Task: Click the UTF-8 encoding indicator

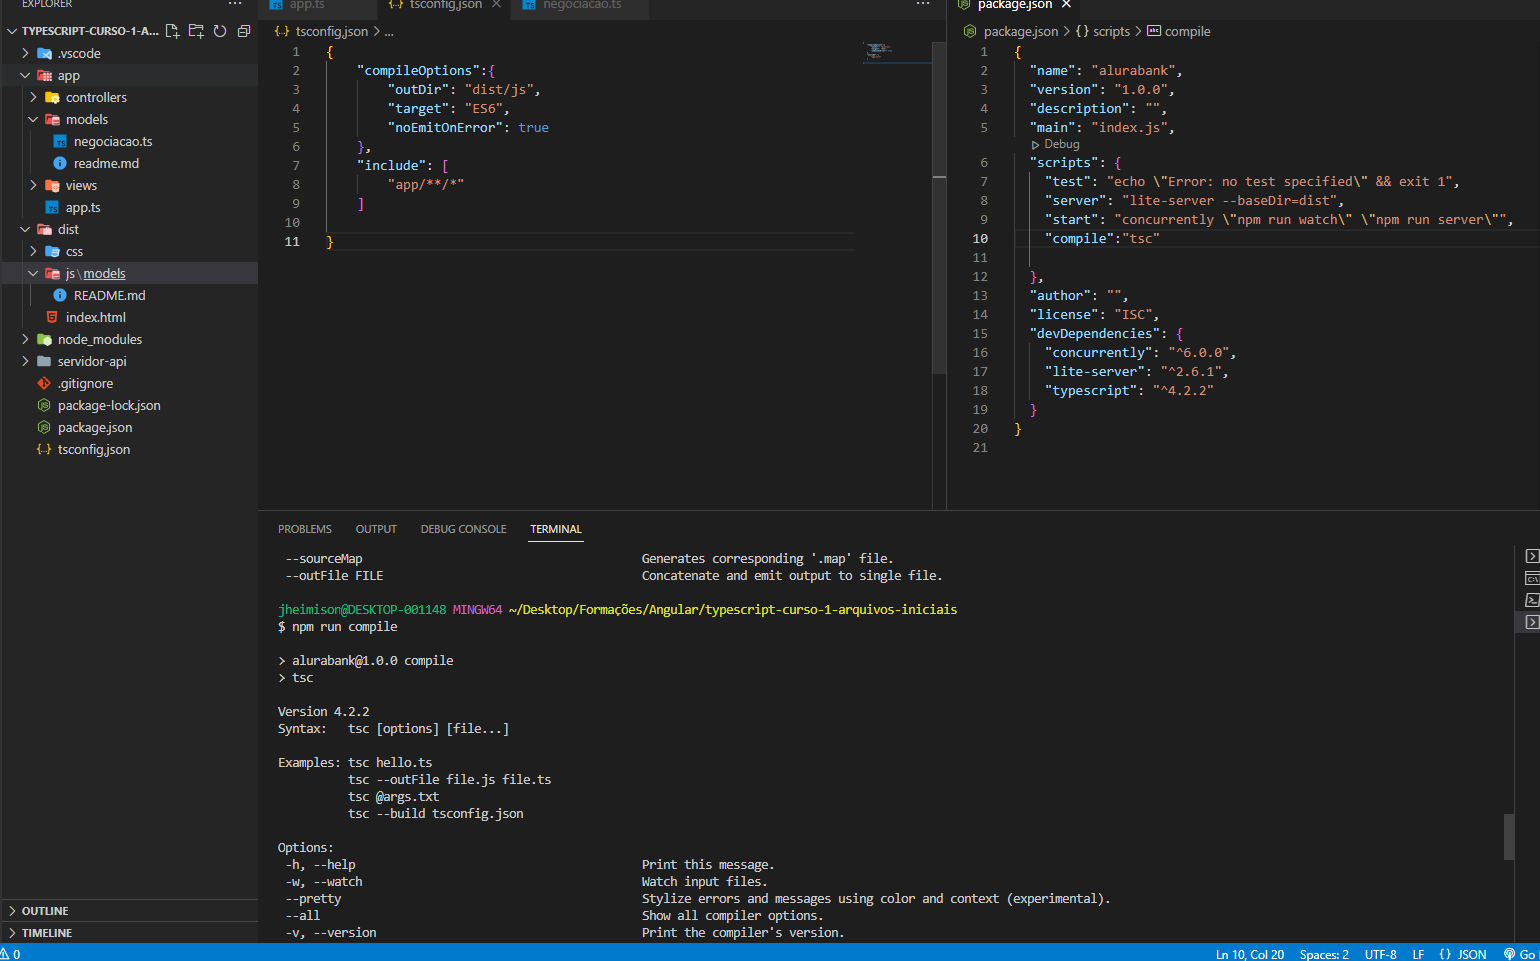Action: point(1380,954)
